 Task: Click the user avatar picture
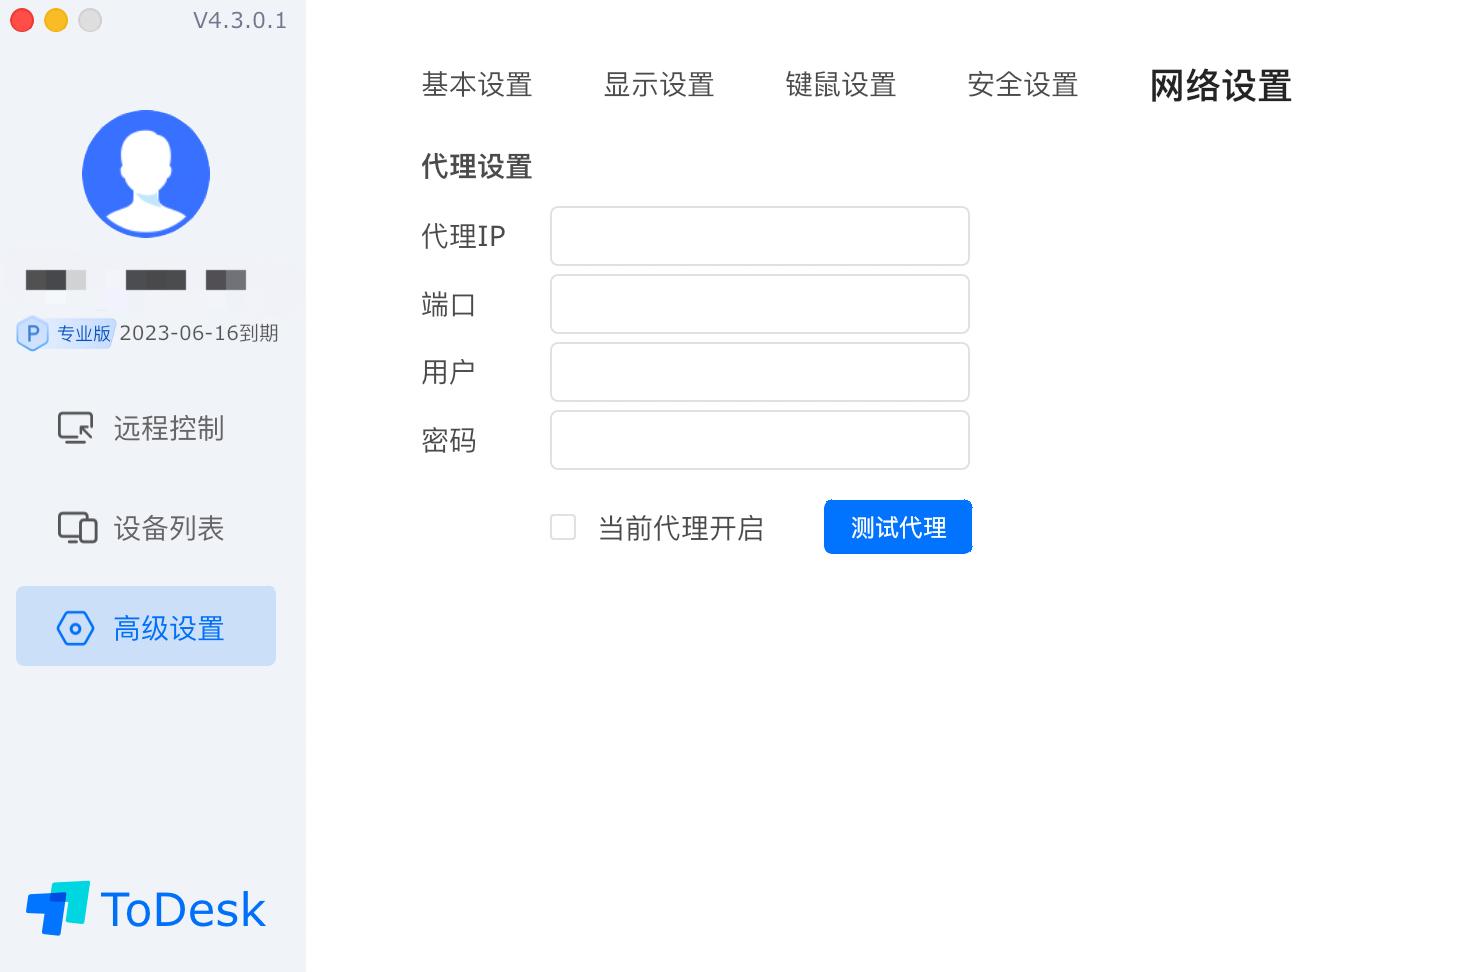click(x=145, y=173)
